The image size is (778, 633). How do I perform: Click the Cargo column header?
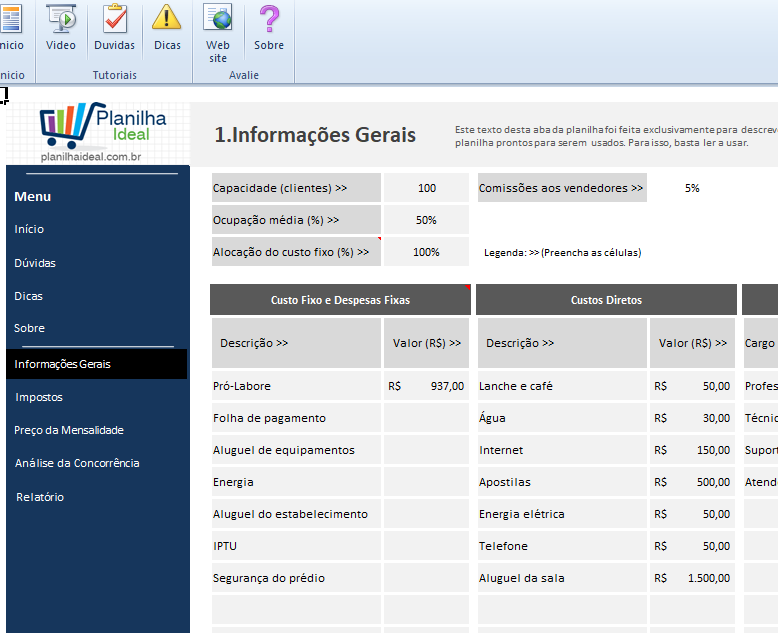pos(761,343)
